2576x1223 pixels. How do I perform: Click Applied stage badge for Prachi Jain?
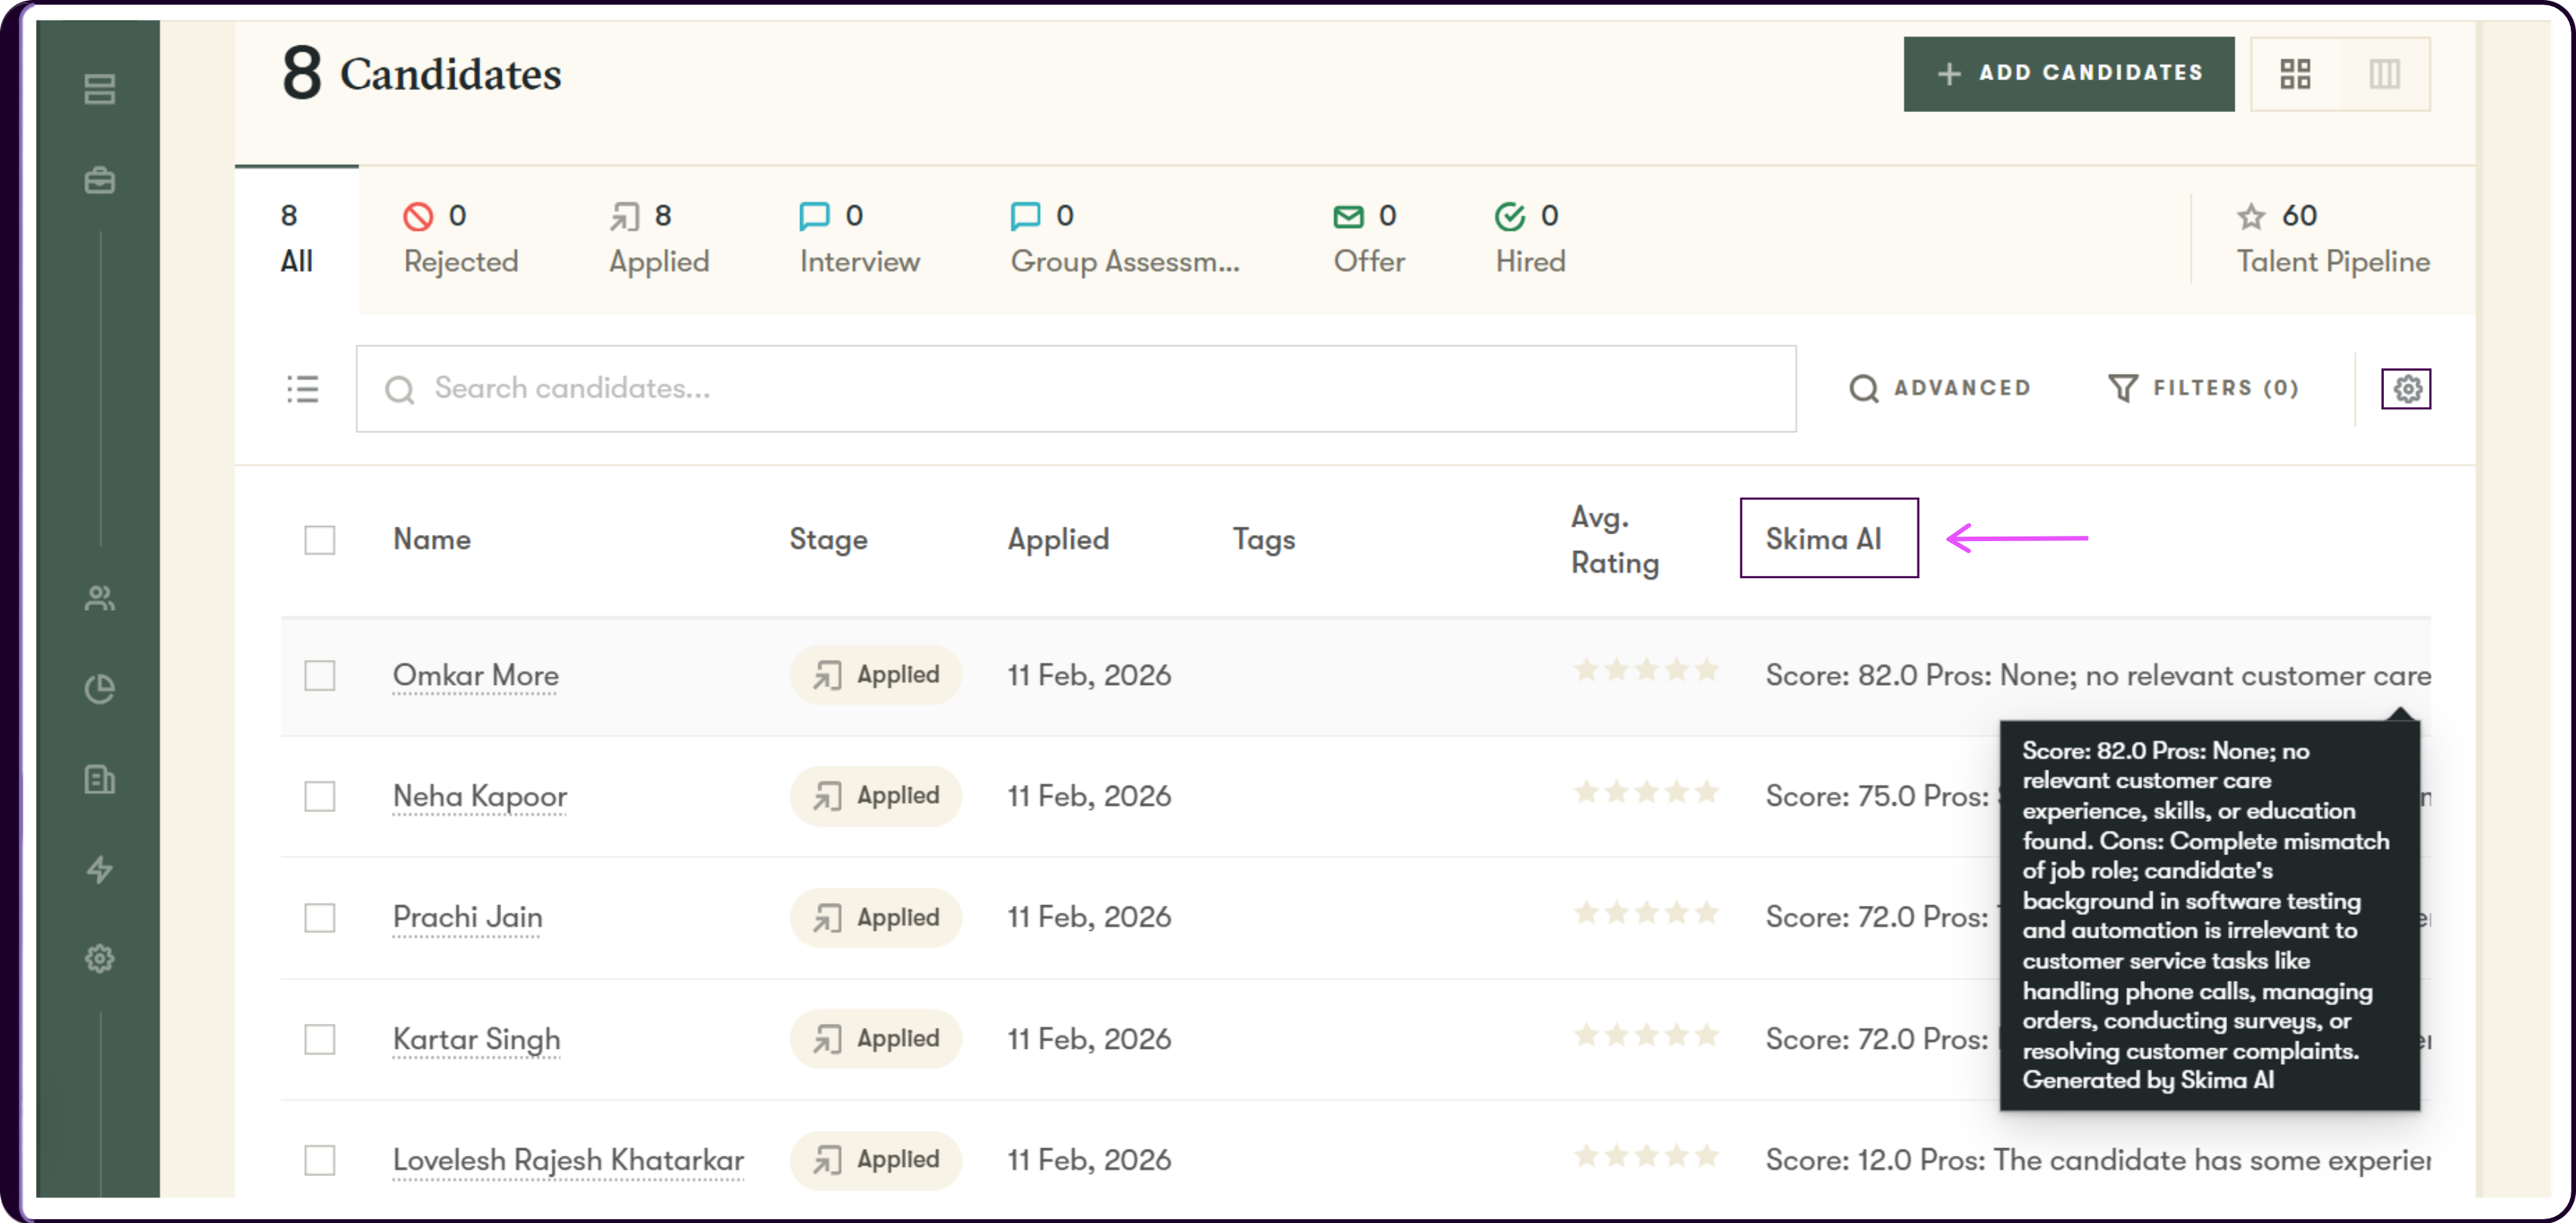tap(875, 918)
